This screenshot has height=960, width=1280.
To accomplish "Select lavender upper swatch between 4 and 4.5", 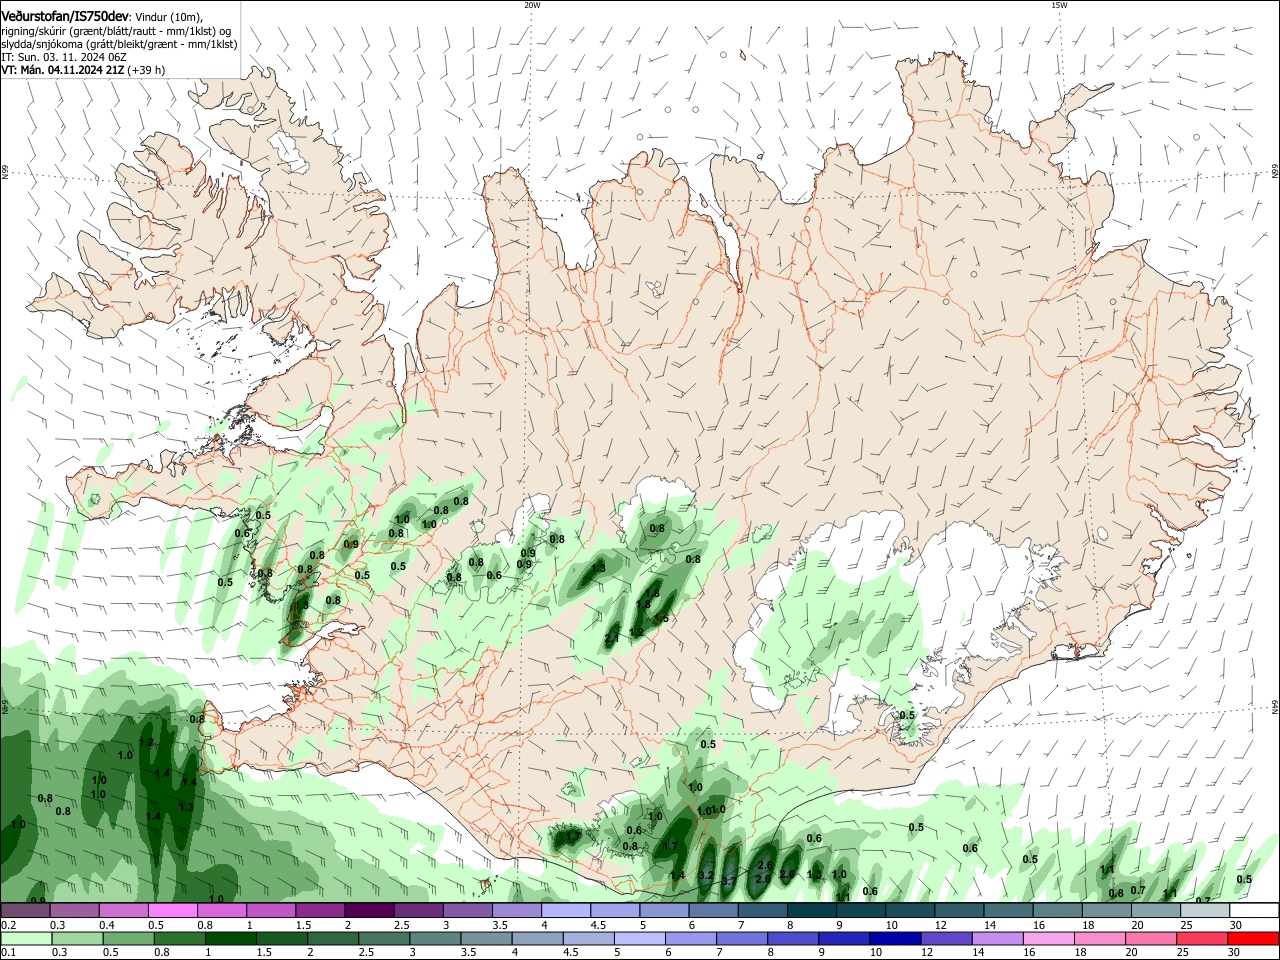I will point(565,910).
